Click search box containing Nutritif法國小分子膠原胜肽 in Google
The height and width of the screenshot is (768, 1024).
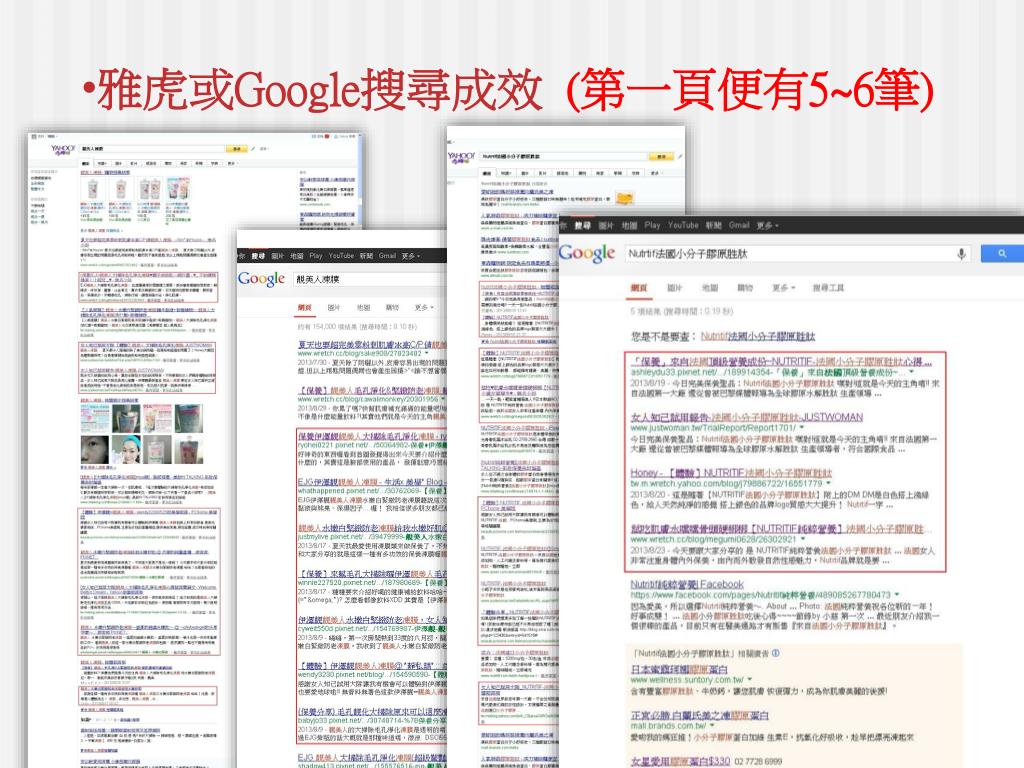pos(797,253)
